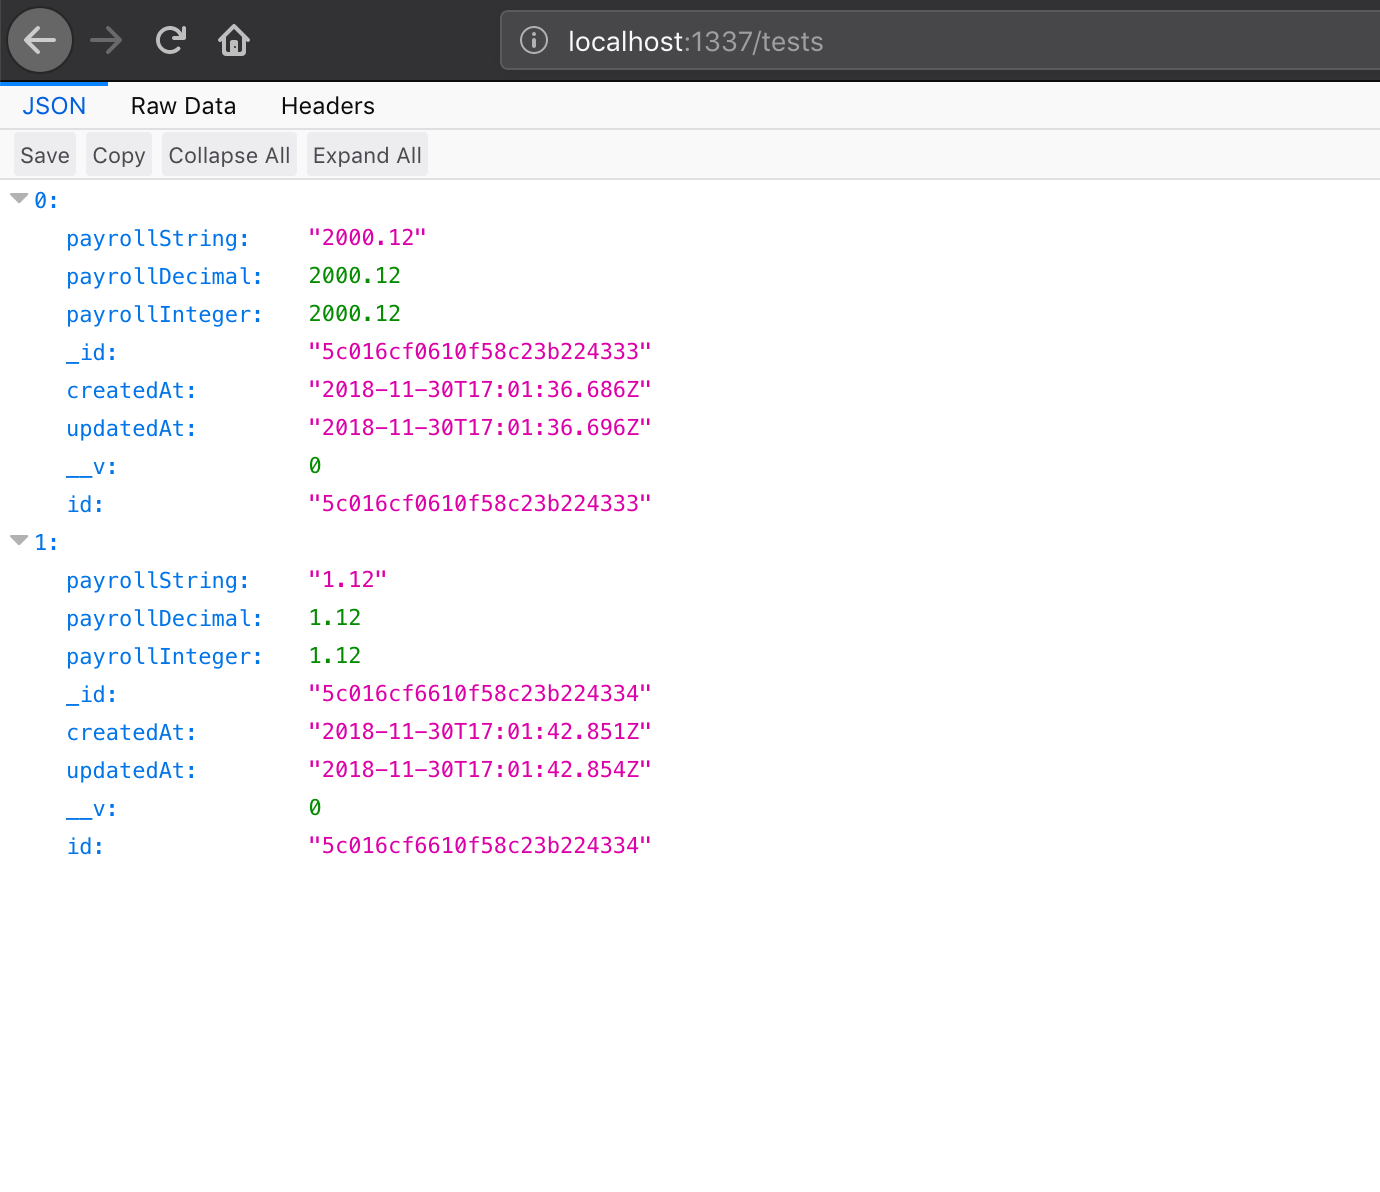Switch to the JSON tab
The image size is (1380, 1192).
pos(53,105)
